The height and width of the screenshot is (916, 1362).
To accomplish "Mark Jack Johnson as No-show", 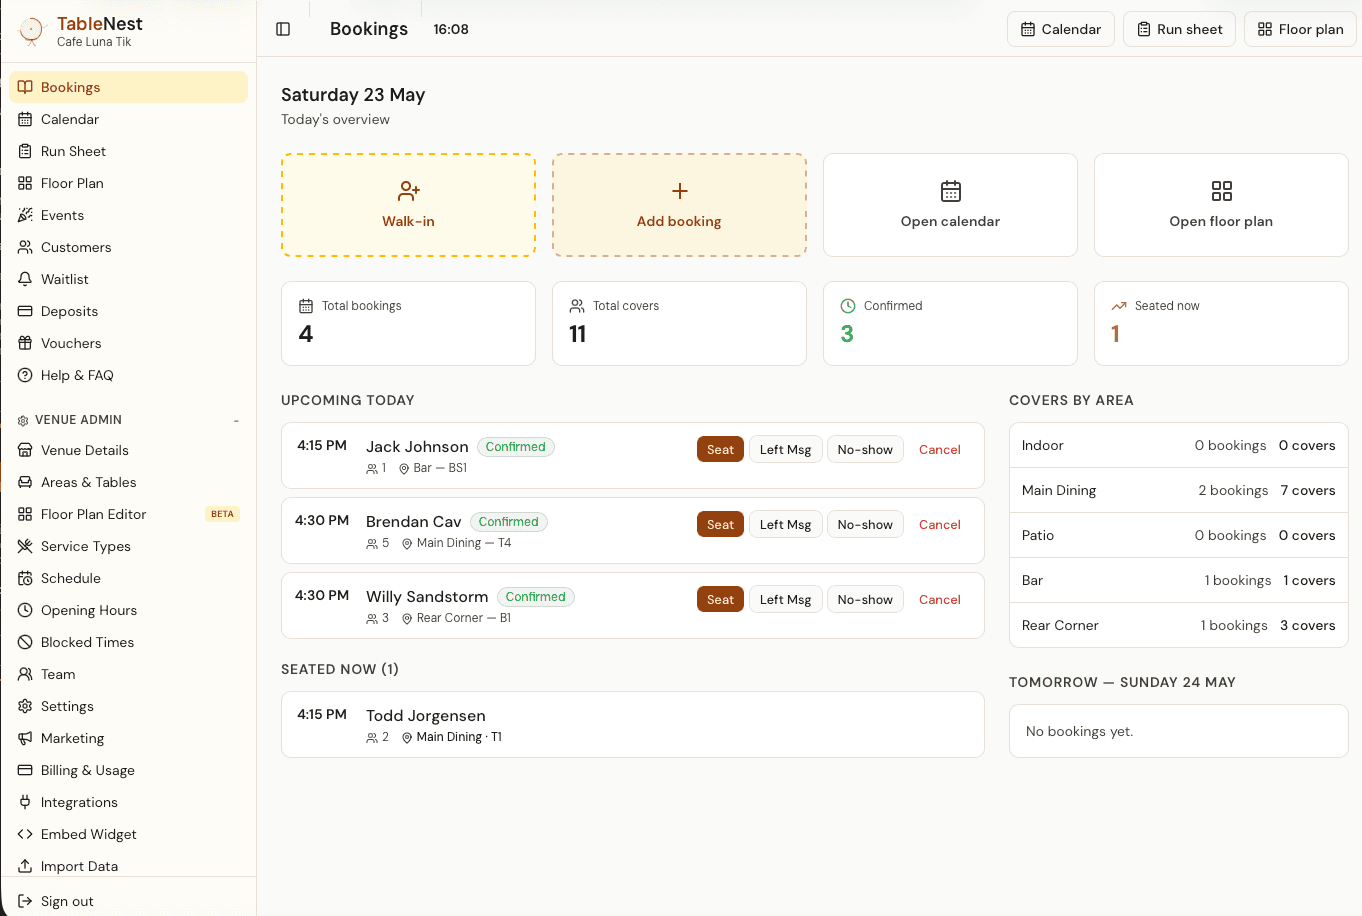I will coord(865,449).
